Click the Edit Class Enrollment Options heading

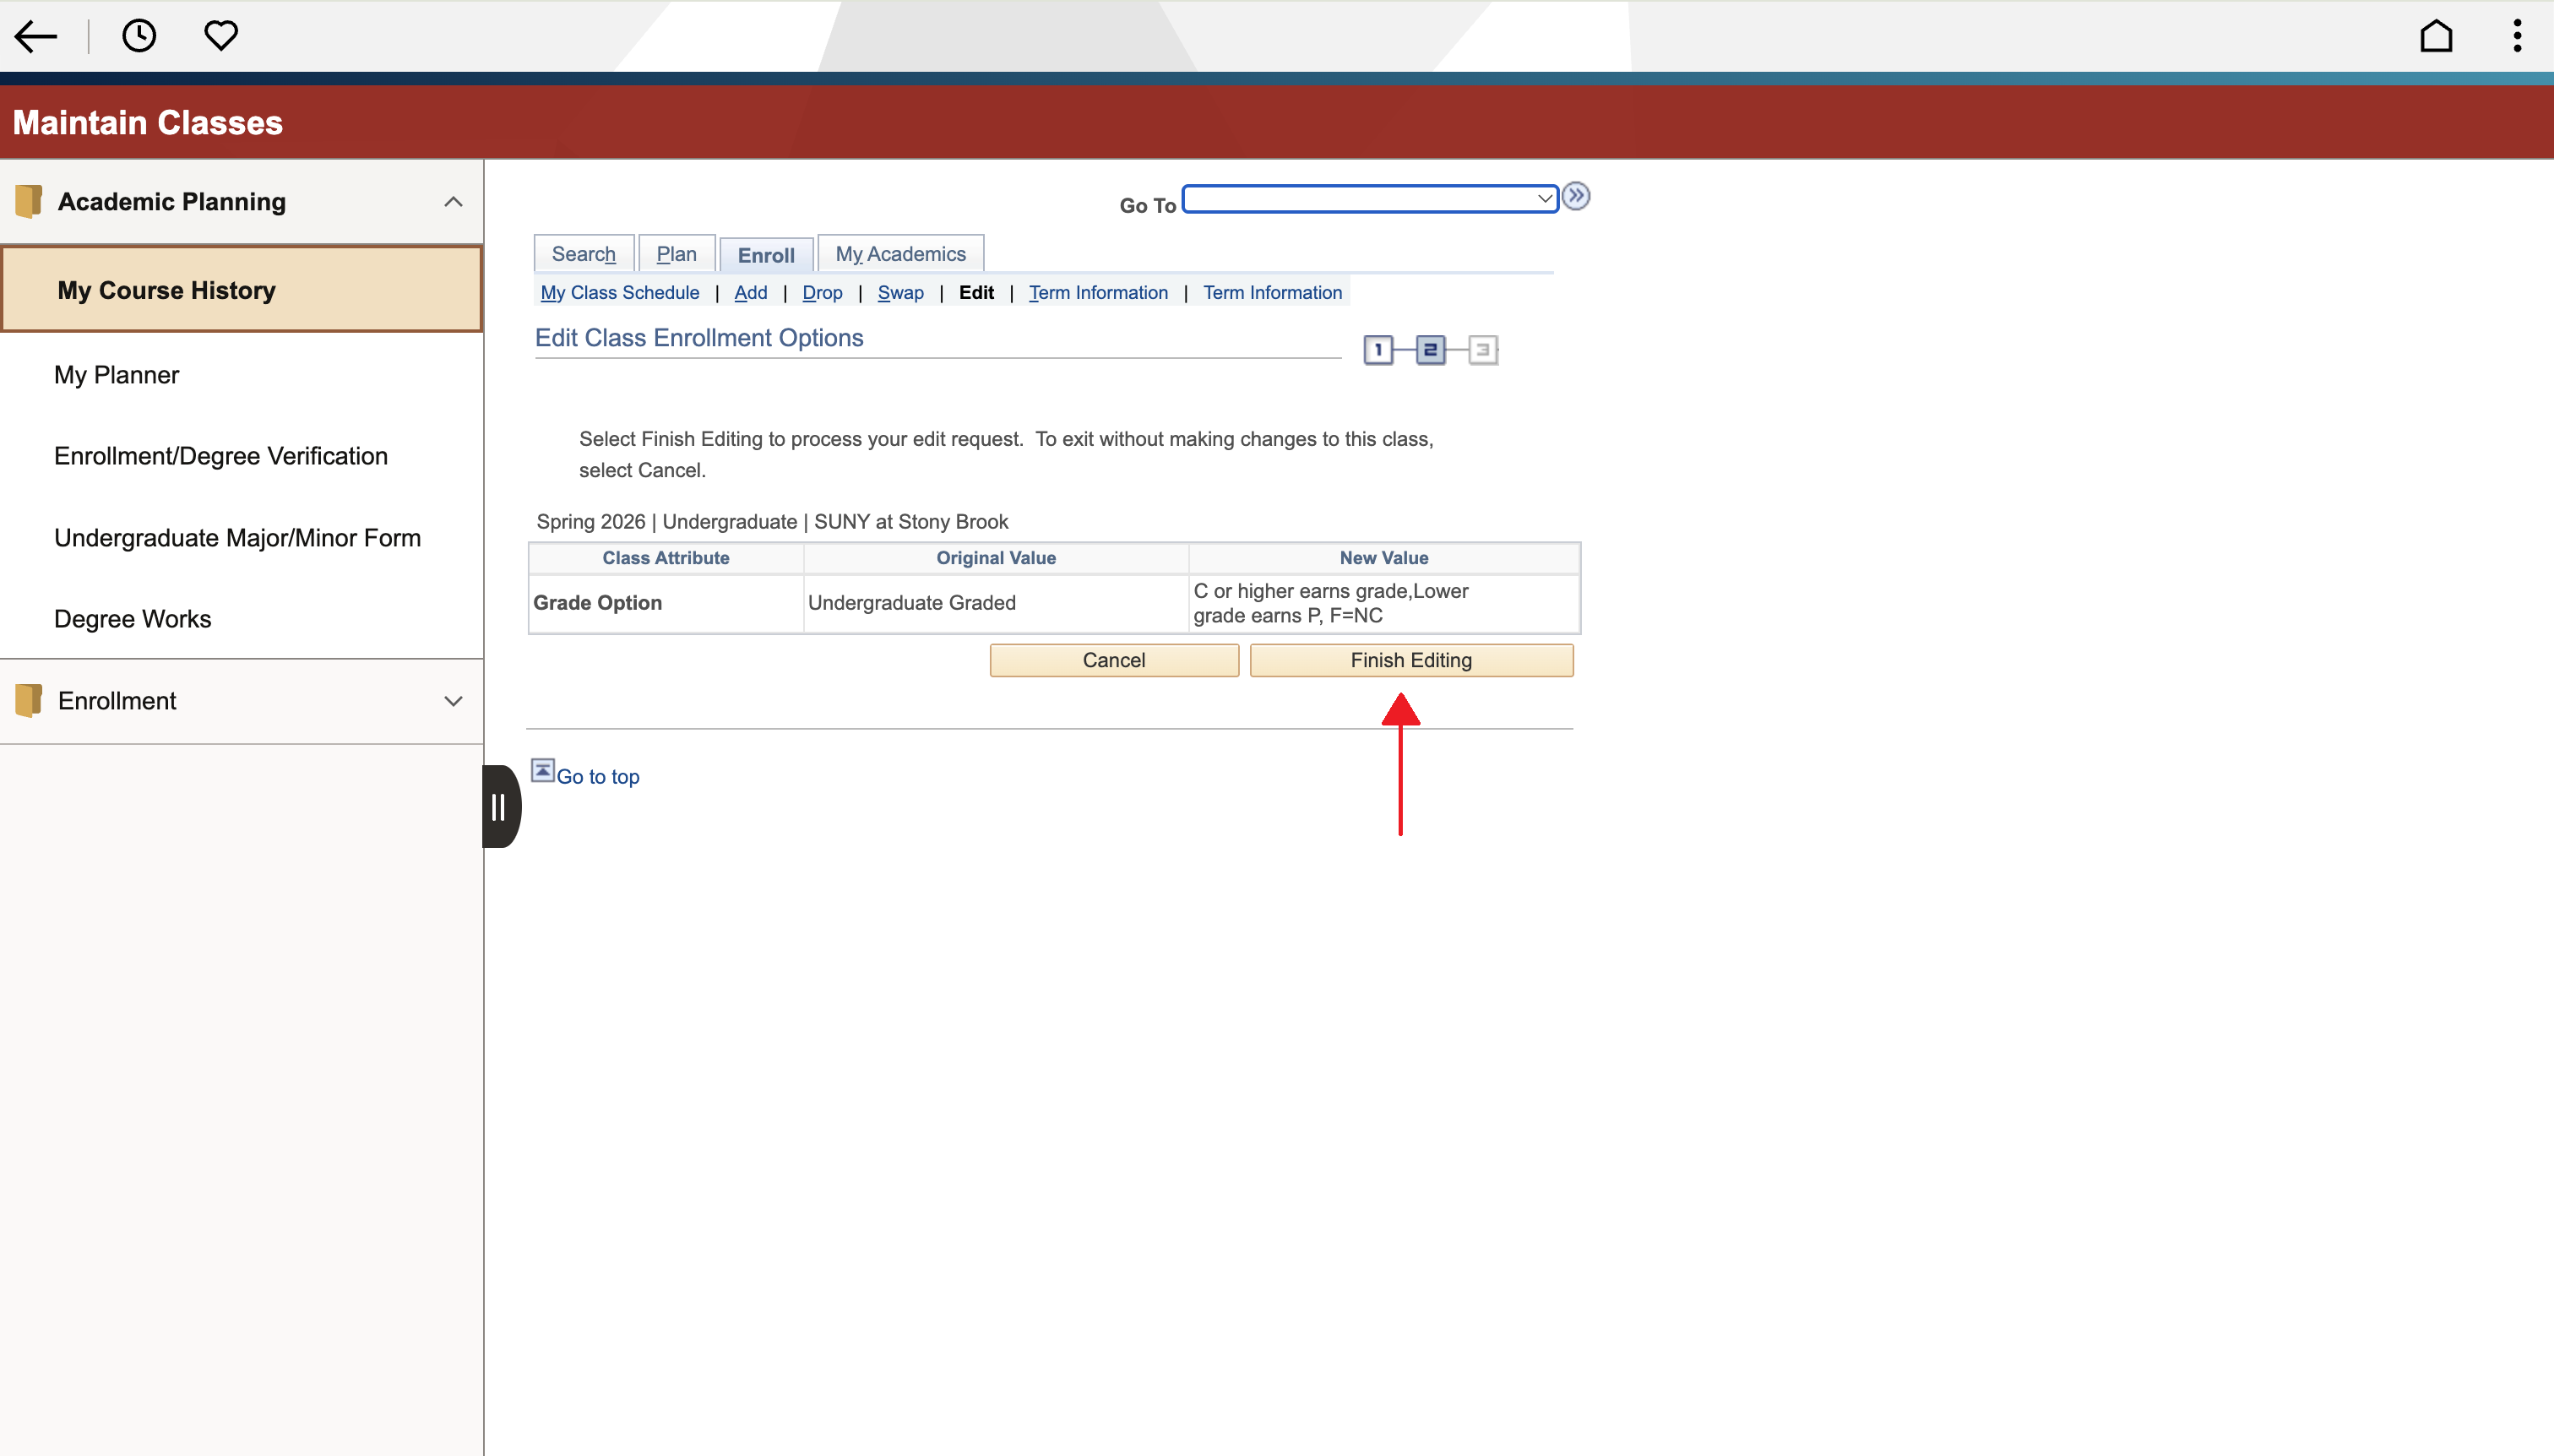(699, 338)
